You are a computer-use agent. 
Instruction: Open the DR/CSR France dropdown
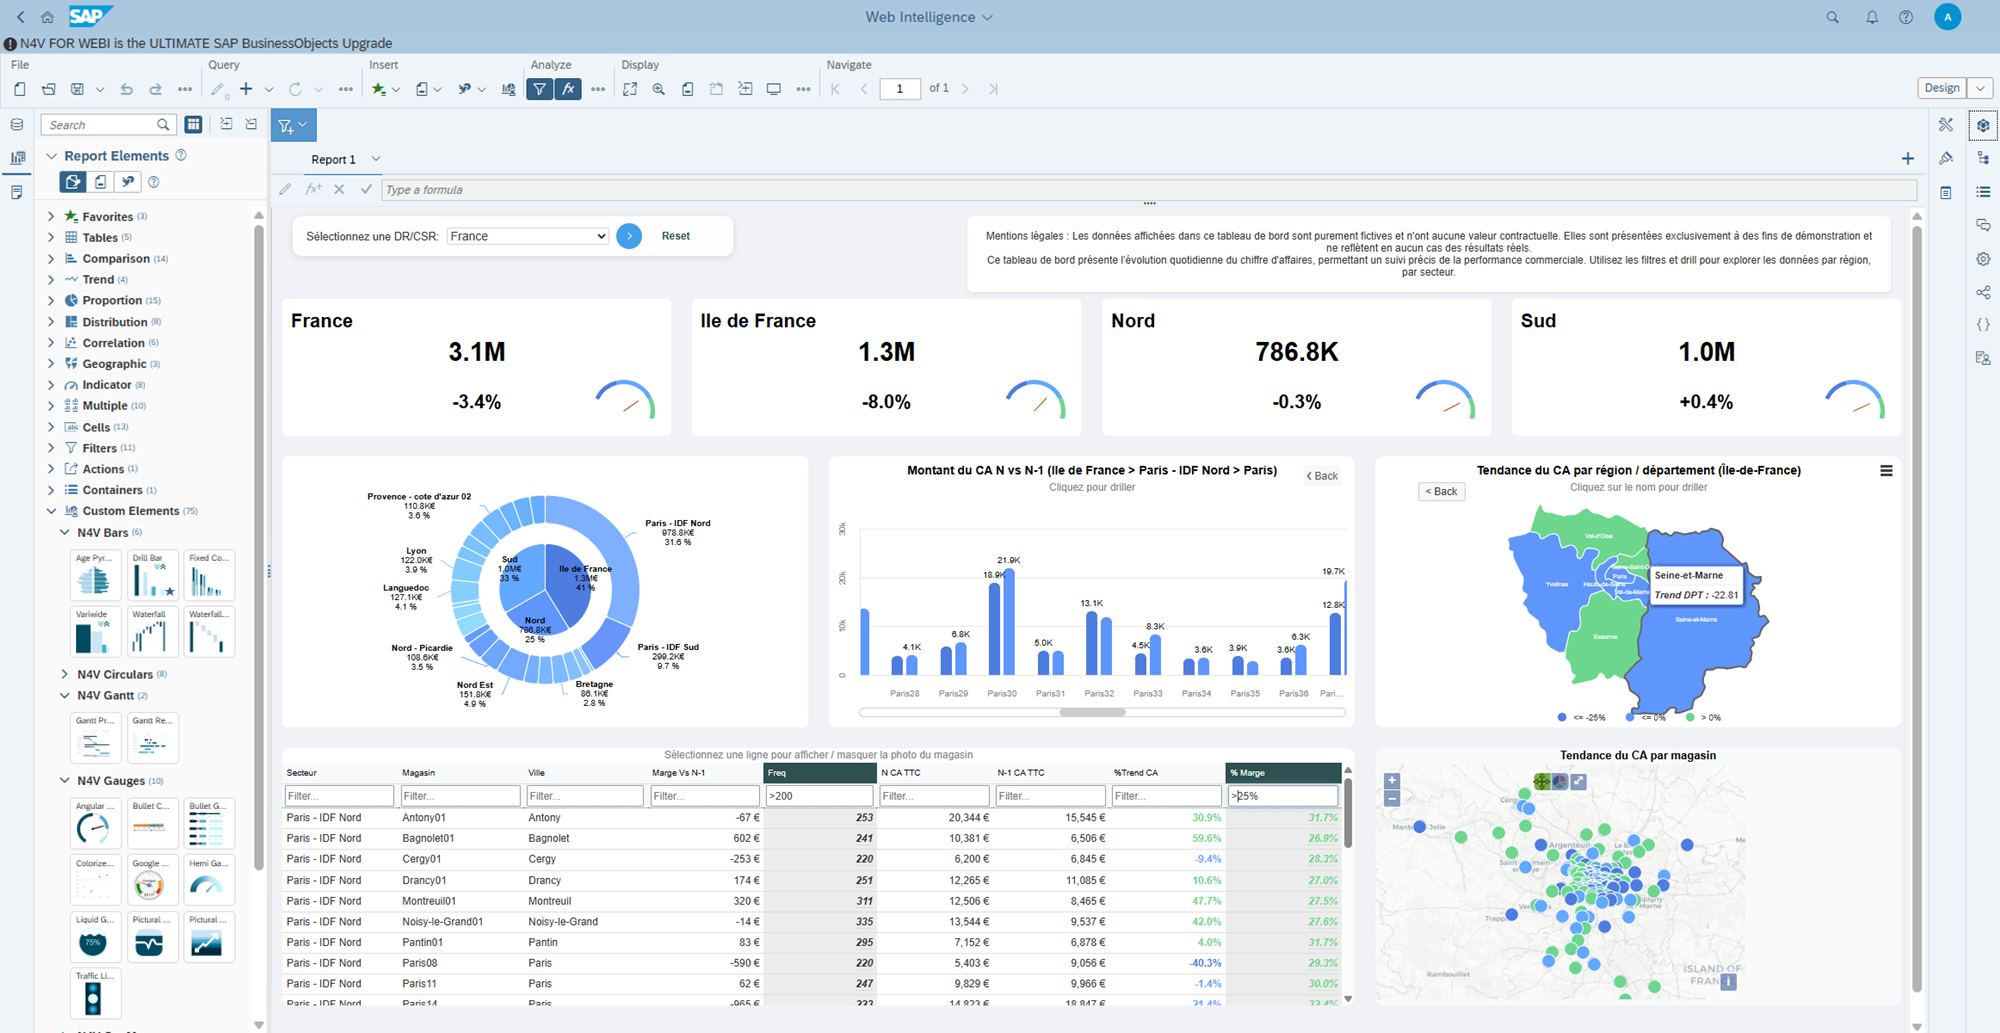coord(527,236)
